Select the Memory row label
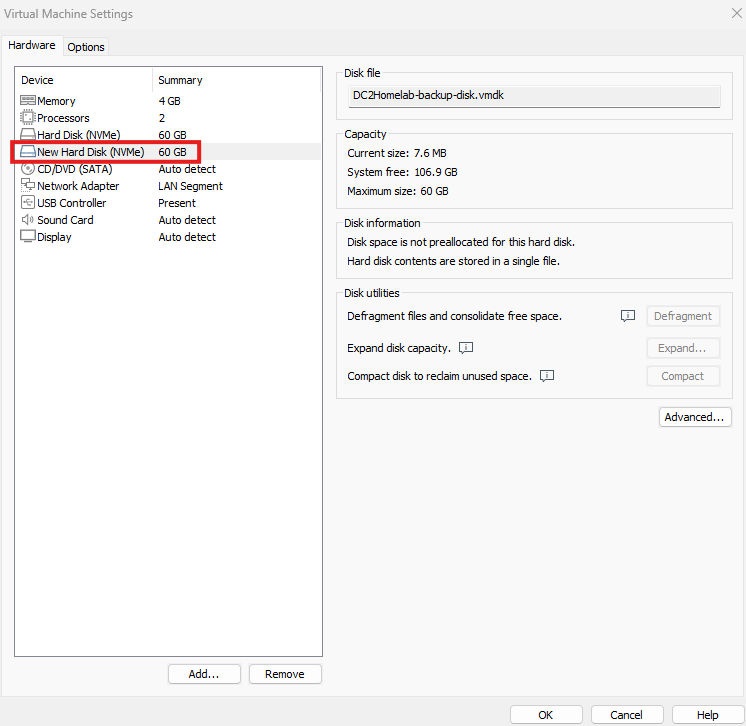 pos(56,101)
